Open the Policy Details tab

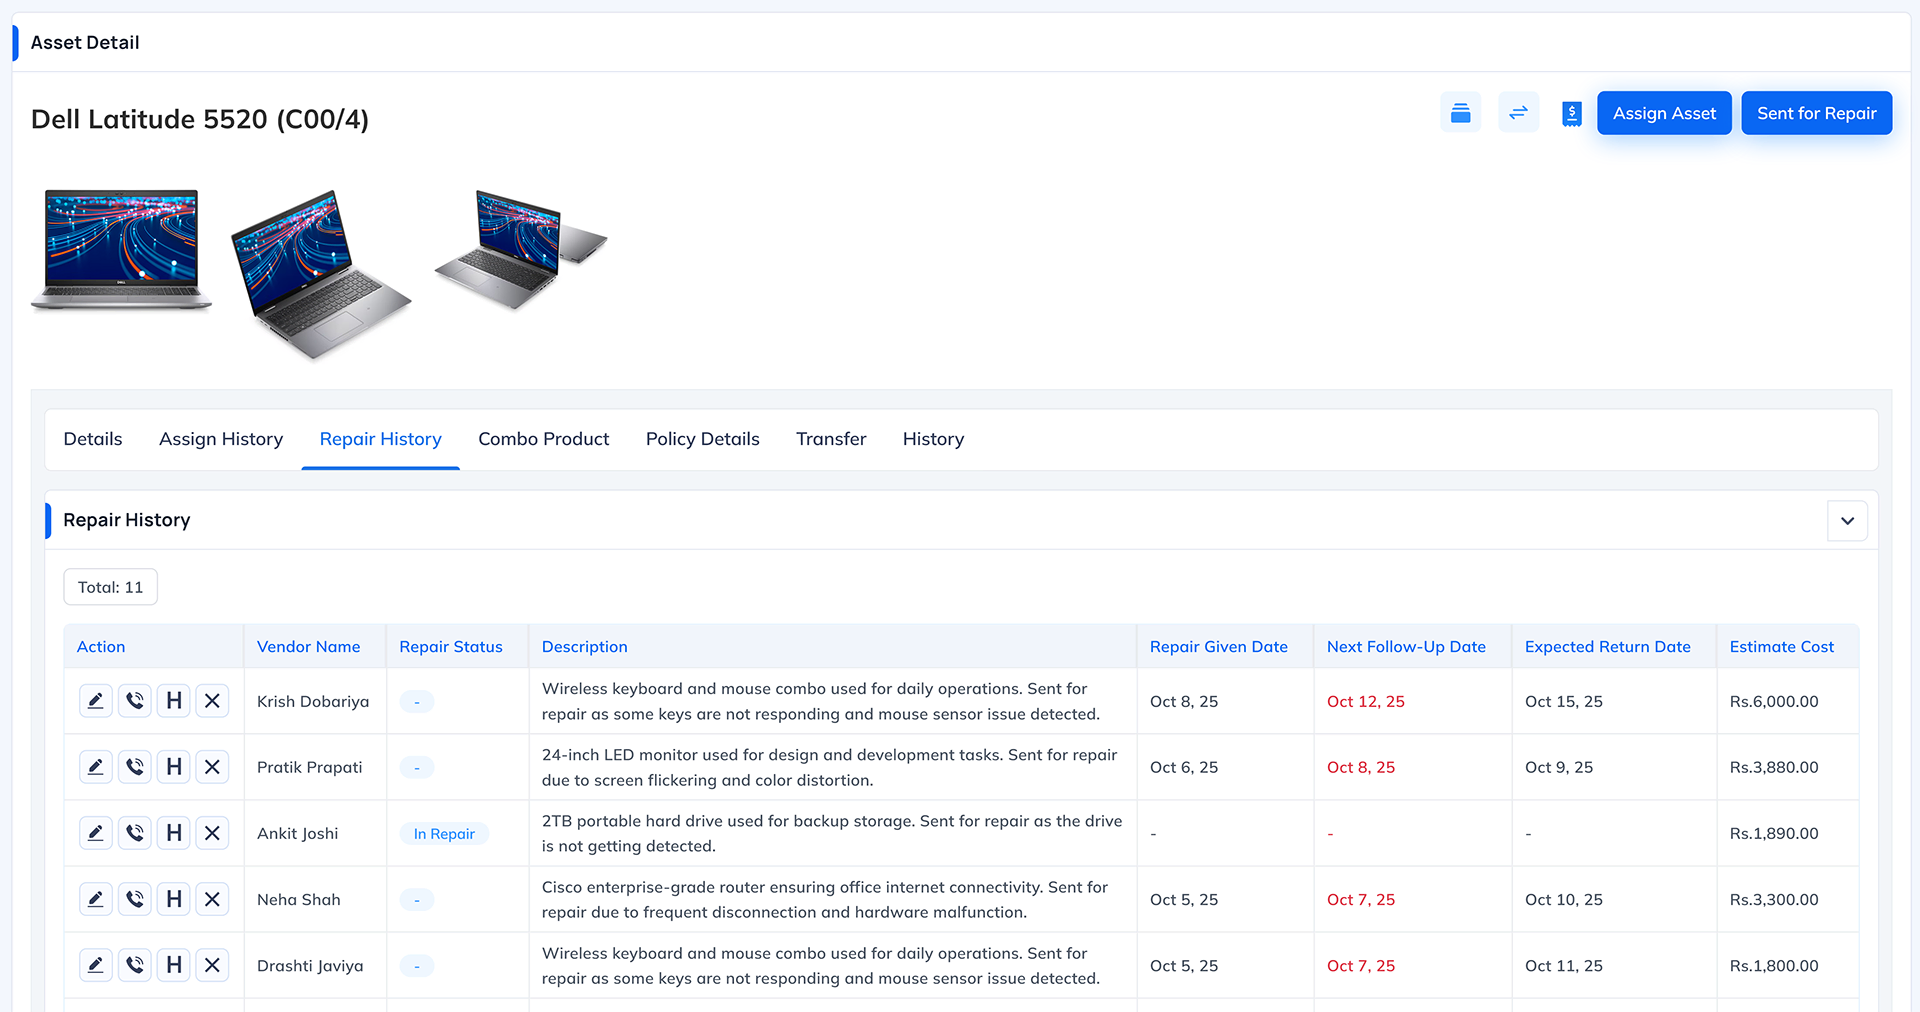pyautogui.click(x=702, y=439)
